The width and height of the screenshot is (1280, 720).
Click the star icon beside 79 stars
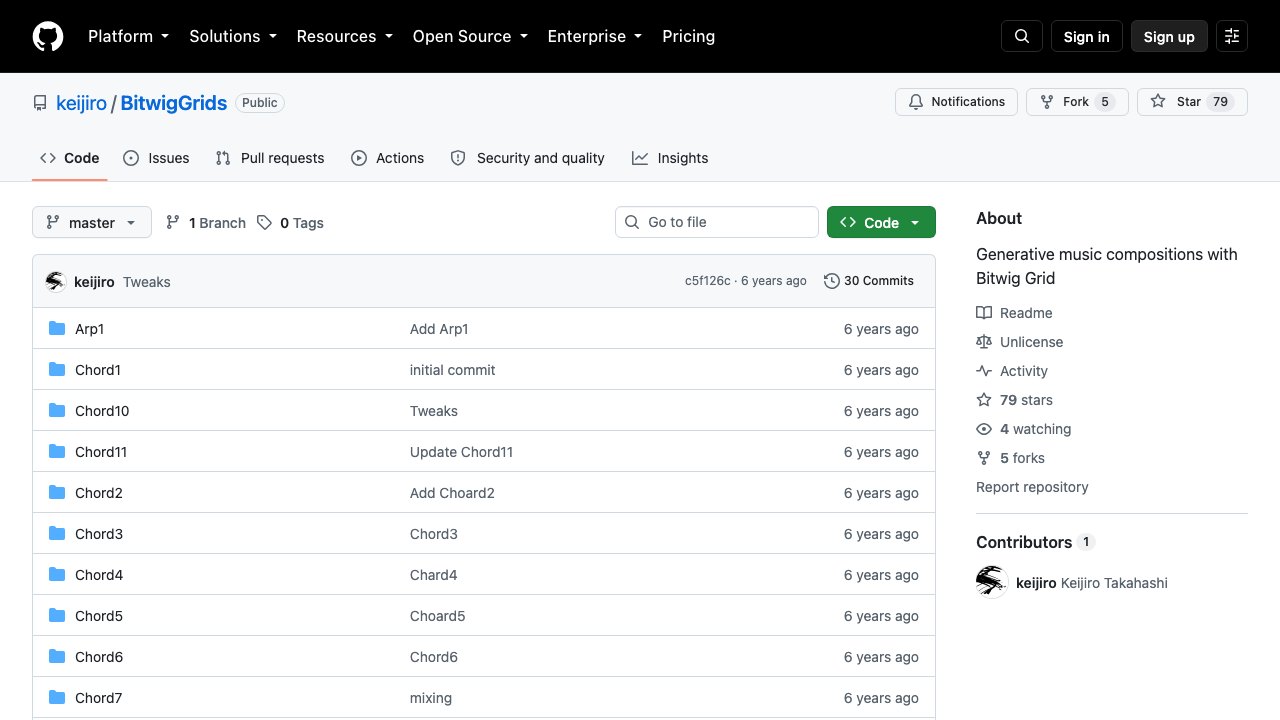pyautogui.click(x=984, y=400)
